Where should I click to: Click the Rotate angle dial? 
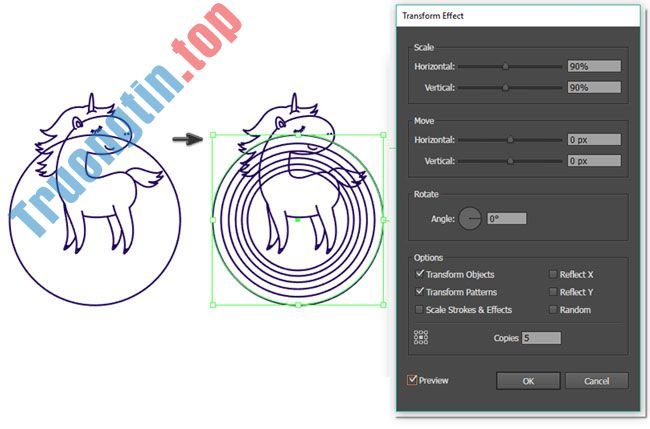pos(470,218)
